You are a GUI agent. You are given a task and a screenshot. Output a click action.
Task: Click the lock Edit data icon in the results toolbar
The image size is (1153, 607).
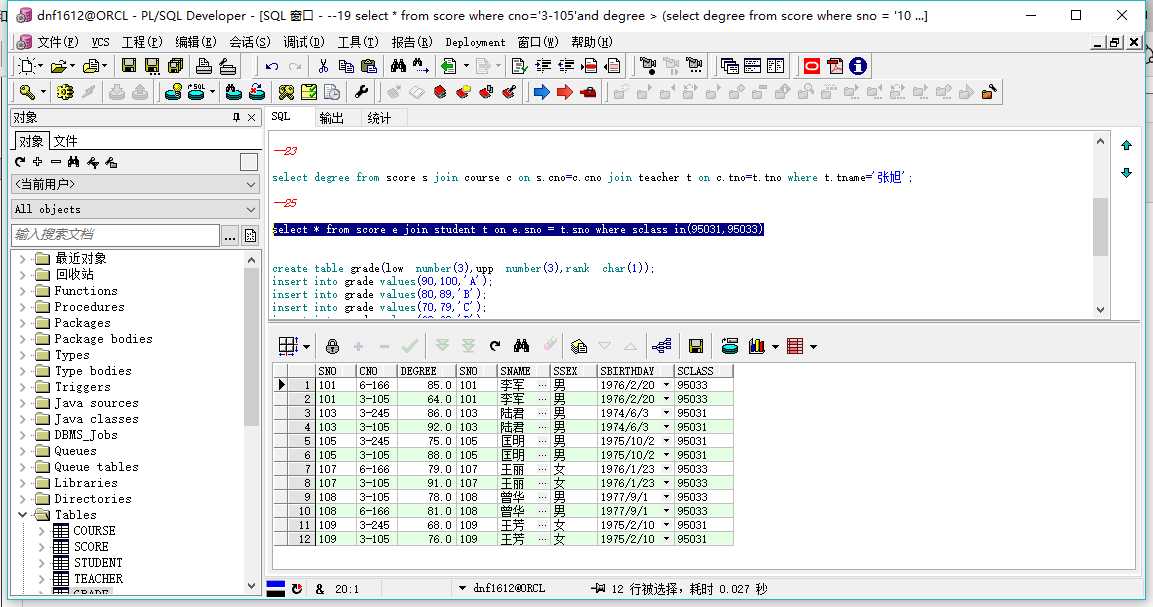coord(332,346)
